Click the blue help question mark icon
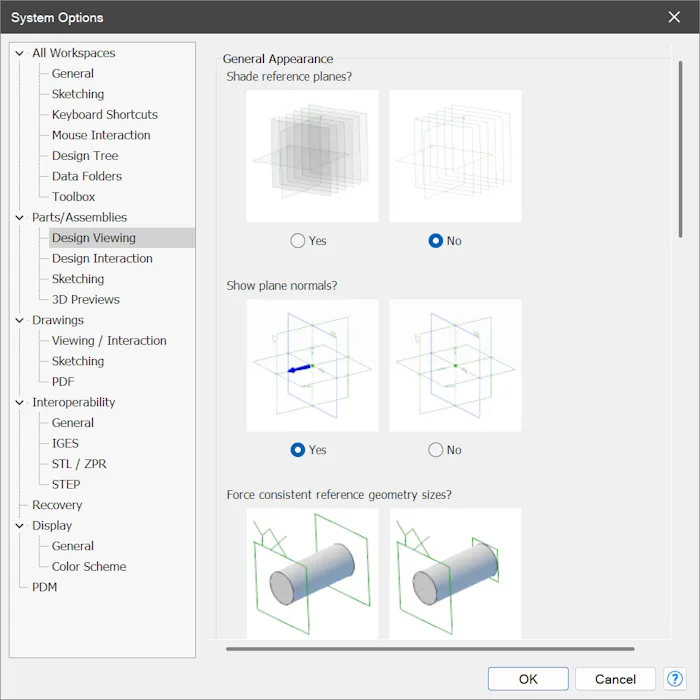 (x=675, y=679)
